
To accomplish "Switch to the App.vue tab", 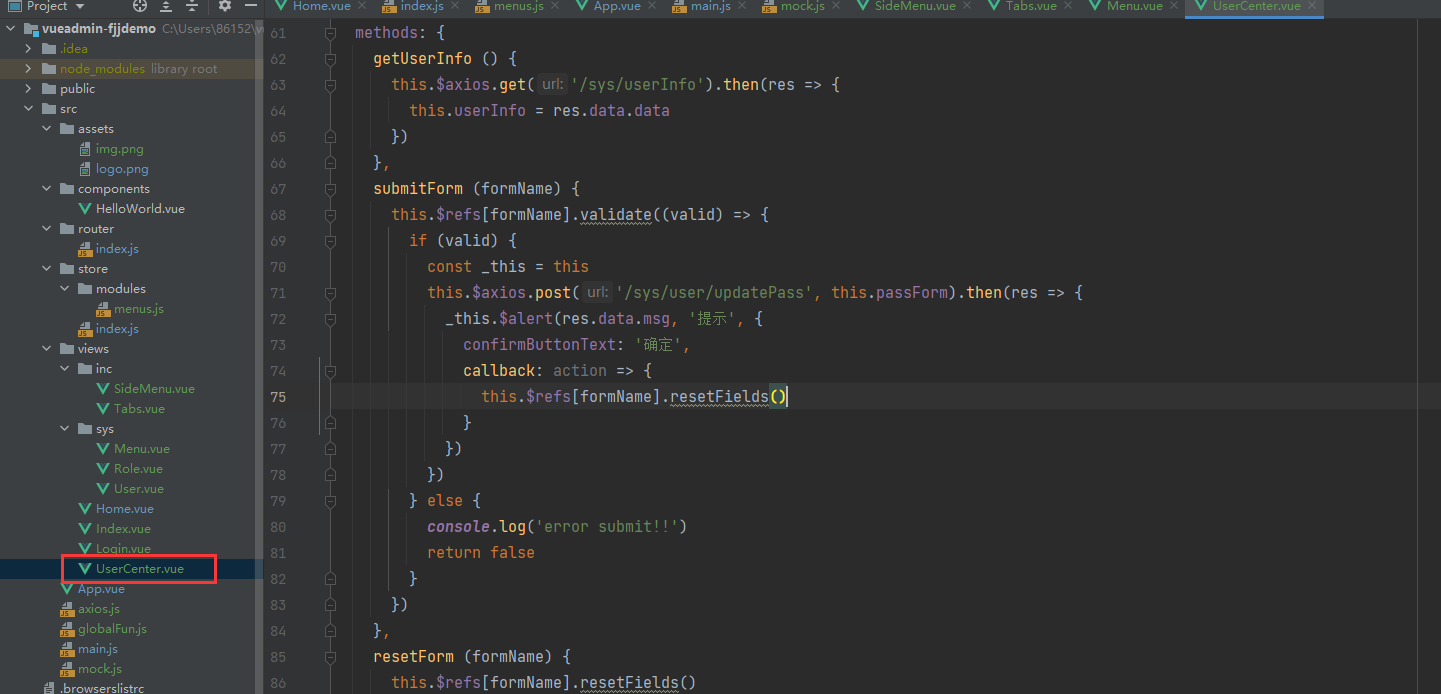I will pos(619,6).
